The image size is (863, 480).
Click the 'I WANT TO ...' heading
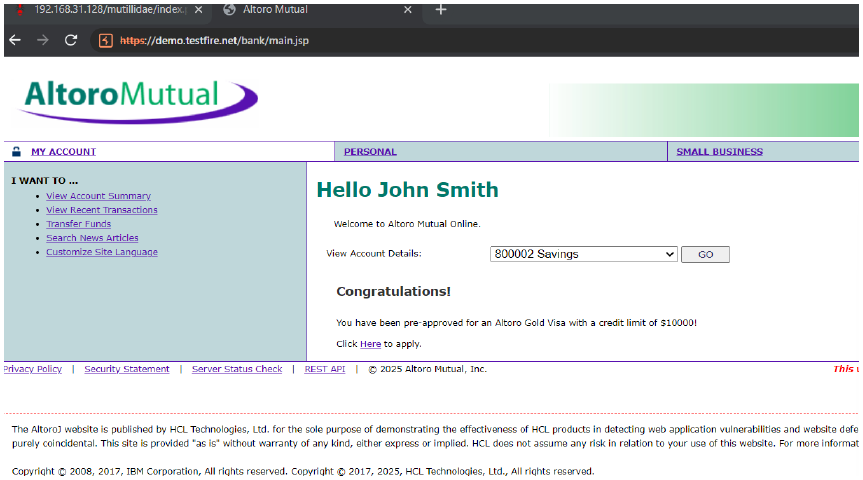click(45, 181)
